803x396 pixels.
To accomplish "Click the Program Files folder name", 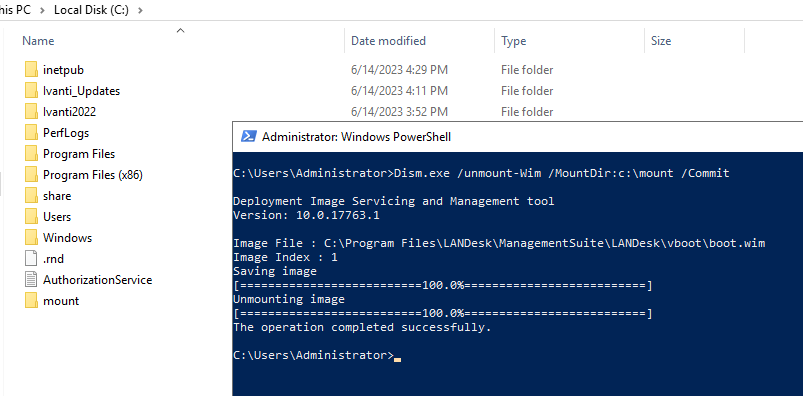I will [79, 154].
